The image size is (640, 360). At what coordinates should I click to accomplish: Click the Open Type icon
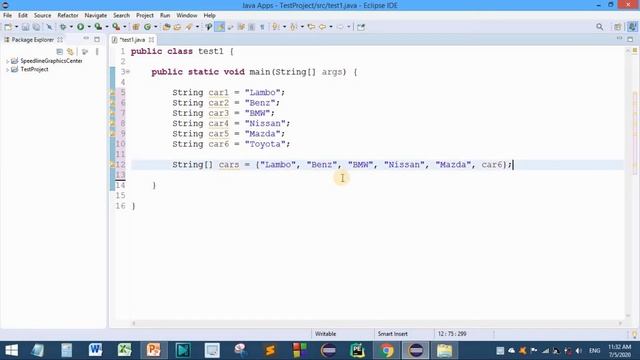click(167, 27)
